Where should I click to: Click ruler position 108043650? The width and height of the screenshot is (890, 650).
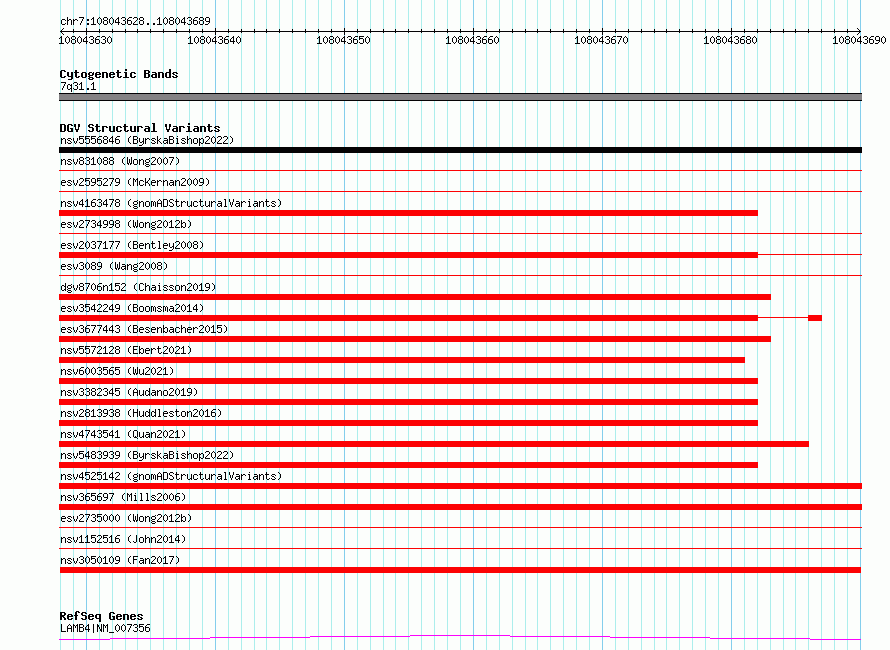tap(343, 40)
